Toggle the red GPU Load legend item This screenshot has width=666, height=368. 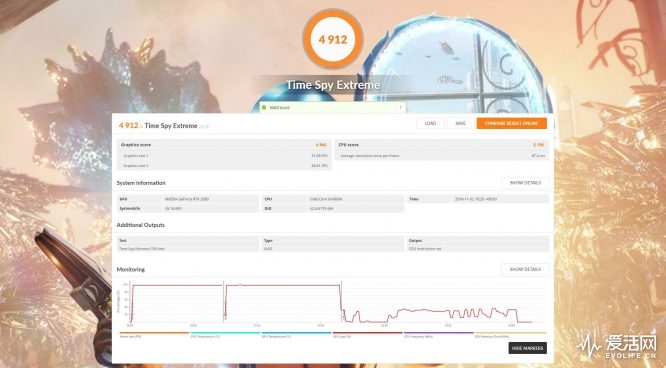[367, 335]
